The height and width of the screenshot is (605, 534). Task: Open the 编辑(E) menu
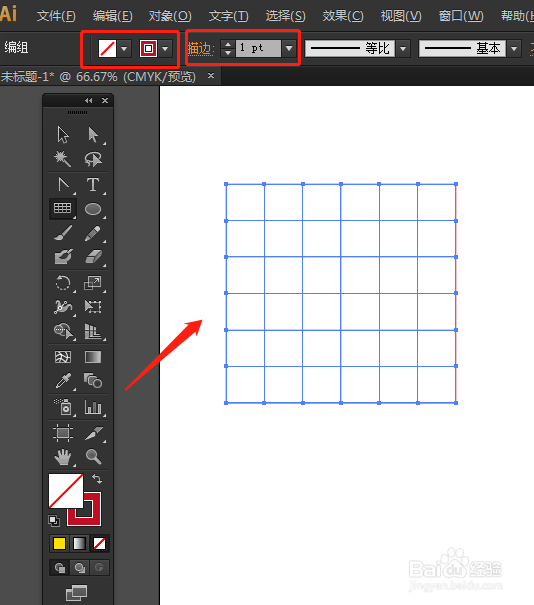coord(113,16)
